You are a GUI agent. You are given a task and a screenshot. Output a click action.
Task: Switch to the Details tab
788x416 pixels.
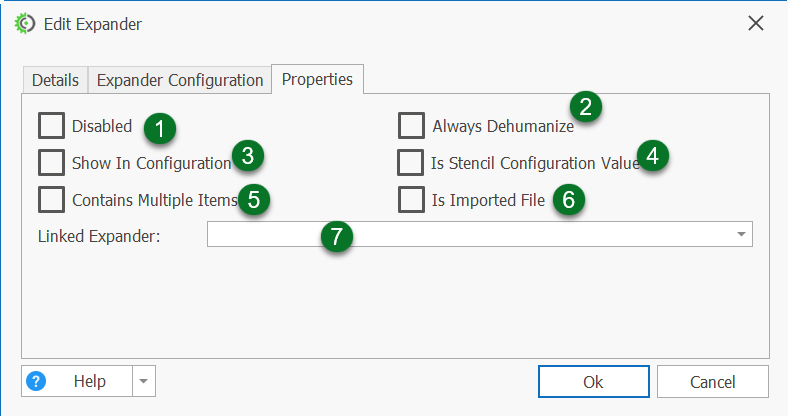[55, 80]
